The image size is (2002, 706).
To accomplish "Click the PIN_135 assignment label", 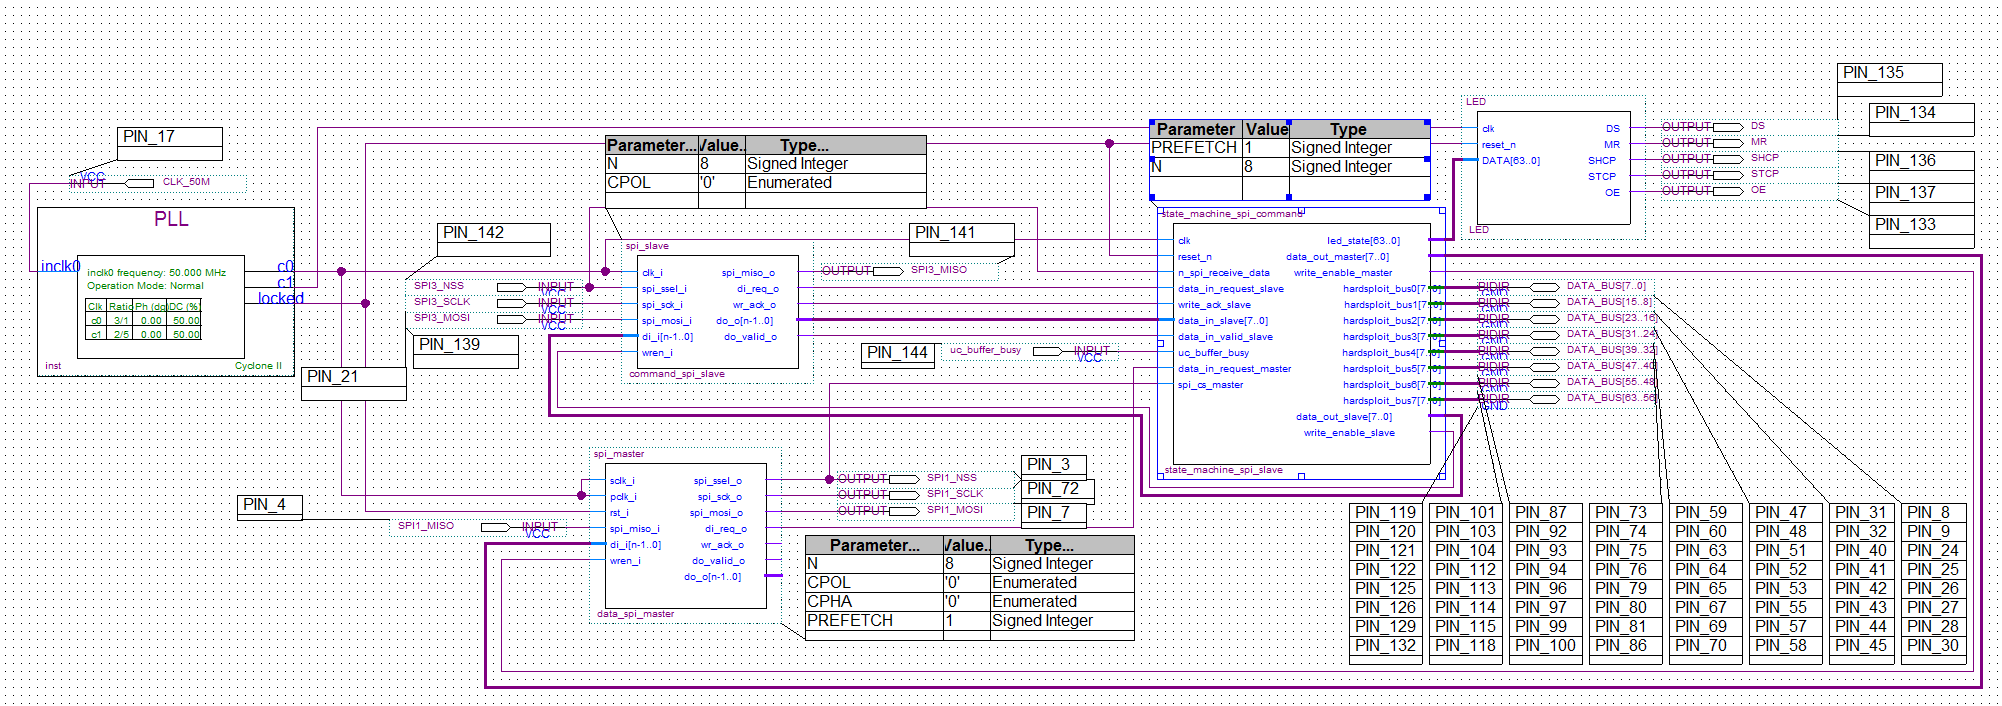I will pos(1874,73).
